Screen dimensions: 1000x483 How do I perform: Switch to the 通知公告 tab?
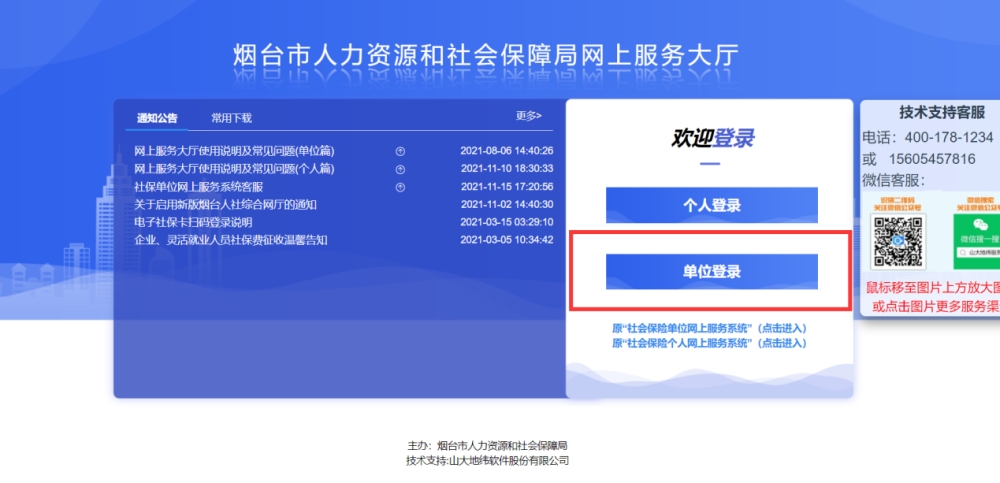coord(157,118)
